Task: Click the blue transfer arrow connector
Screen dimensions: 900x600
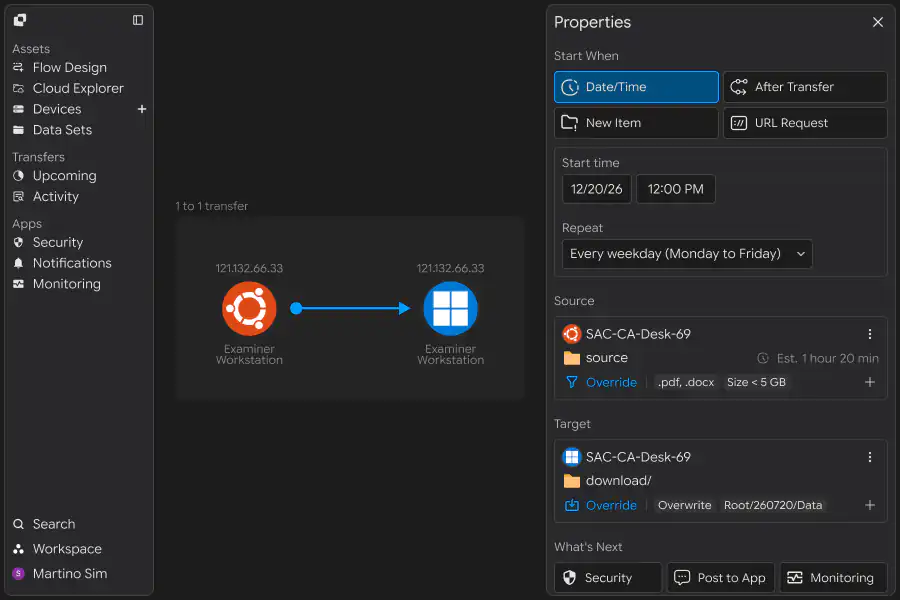Action: (350, 308)
